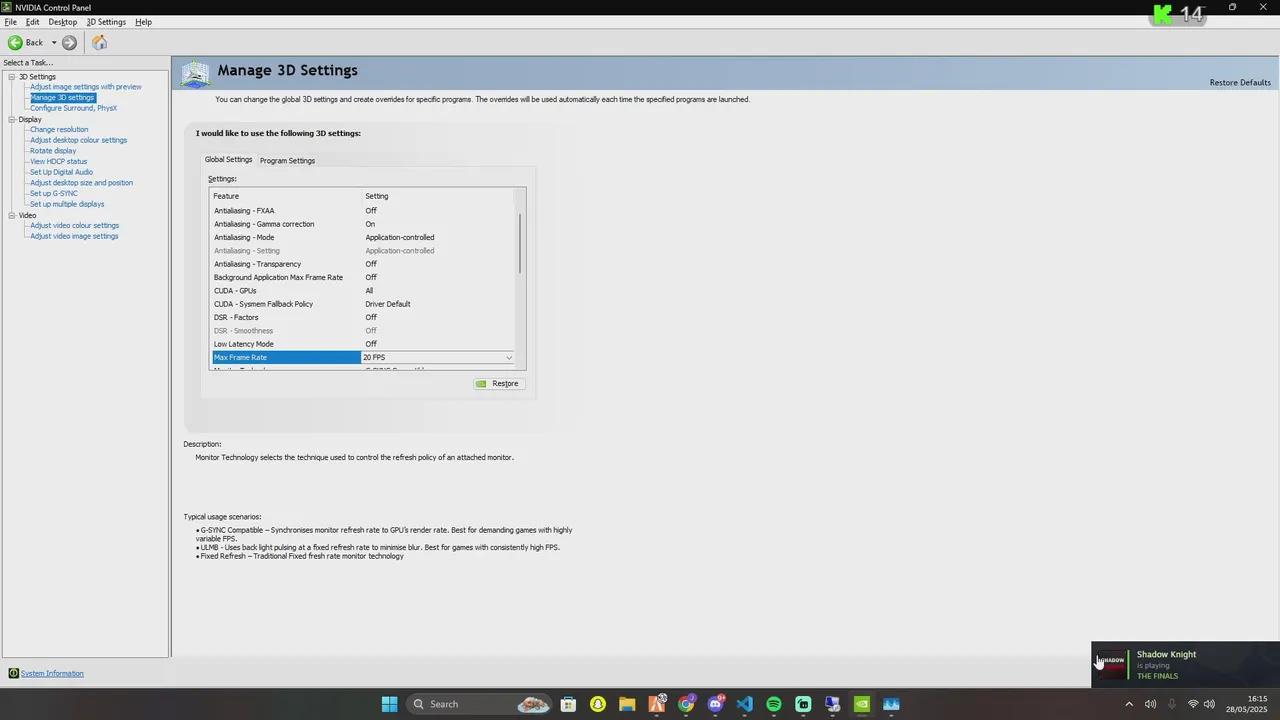1280x720 pixels.
Task: Select the Antialiasing - Mode row
Action: [x=364, y=237]
